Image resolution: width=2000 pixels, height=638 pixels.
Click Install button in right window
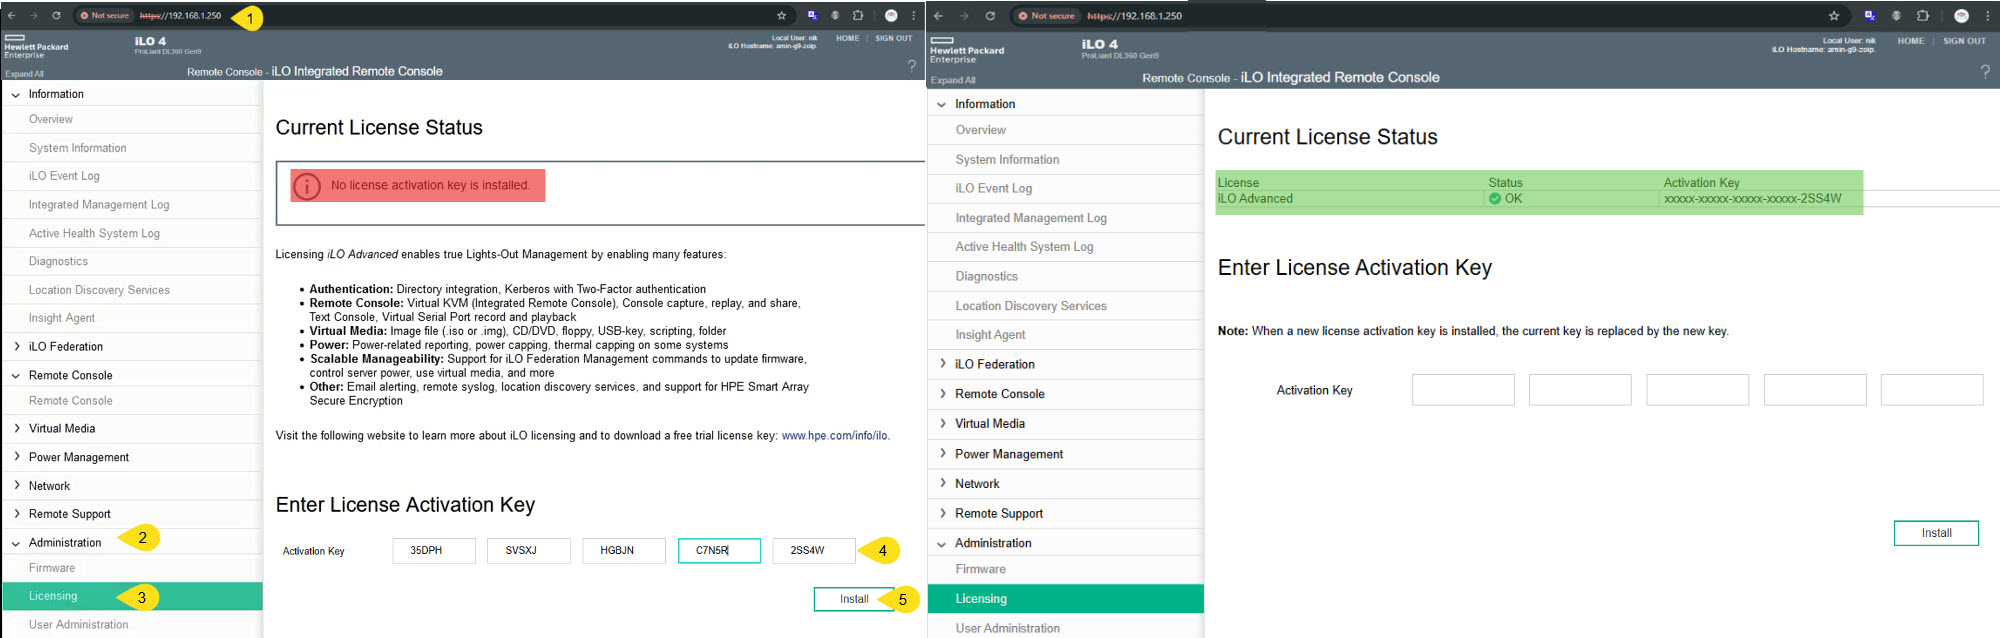[1936, 533]
